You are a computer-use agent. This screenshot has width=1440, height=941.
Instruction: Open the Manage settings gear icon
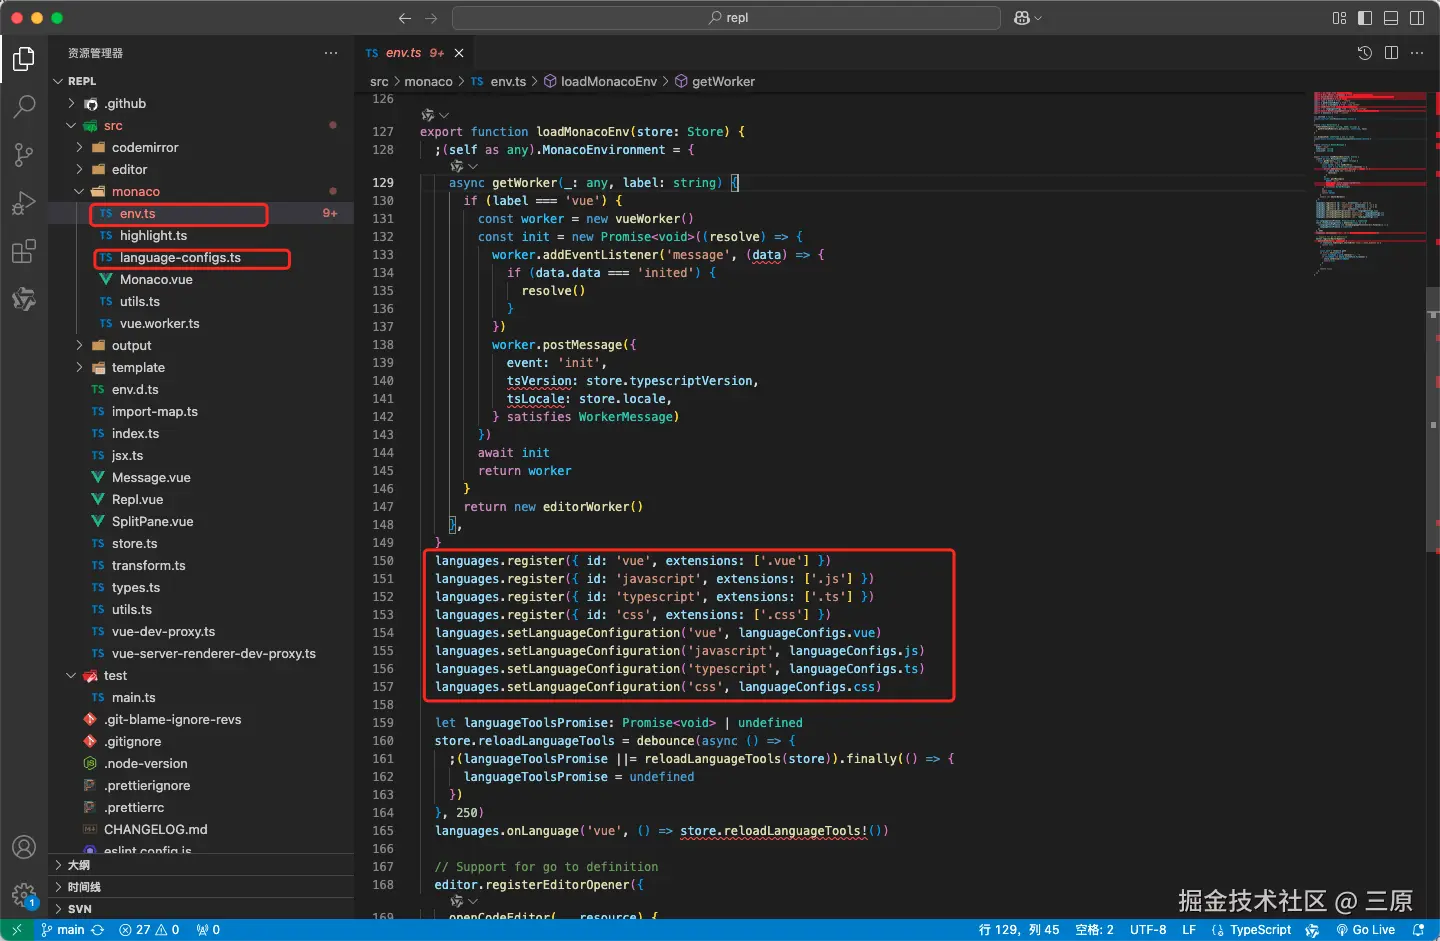pyautogui.click(x=24, y=894)
